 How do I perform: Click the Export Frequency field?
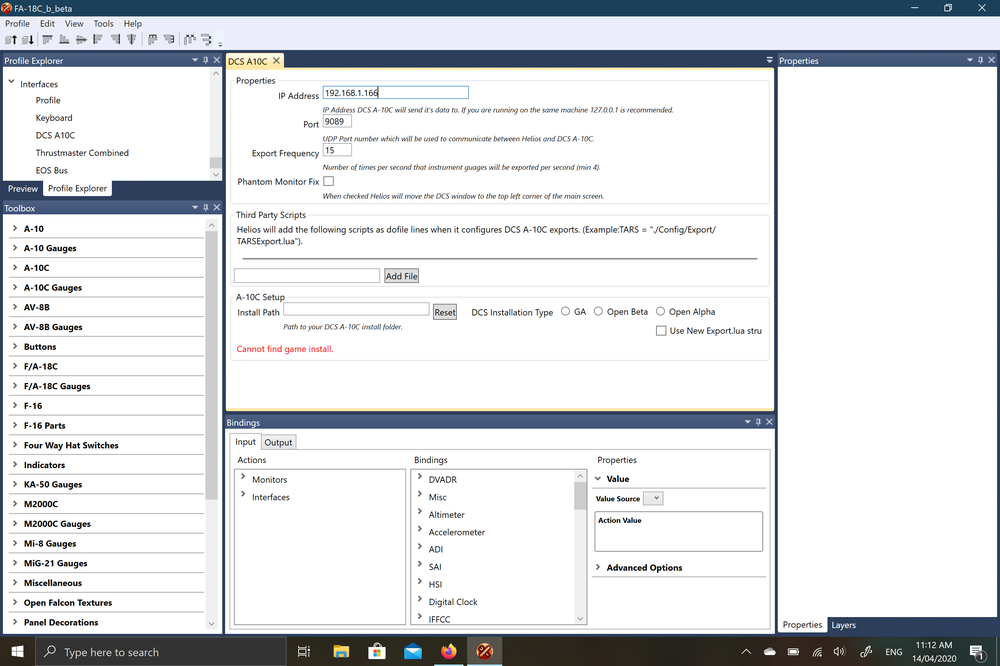337,150
